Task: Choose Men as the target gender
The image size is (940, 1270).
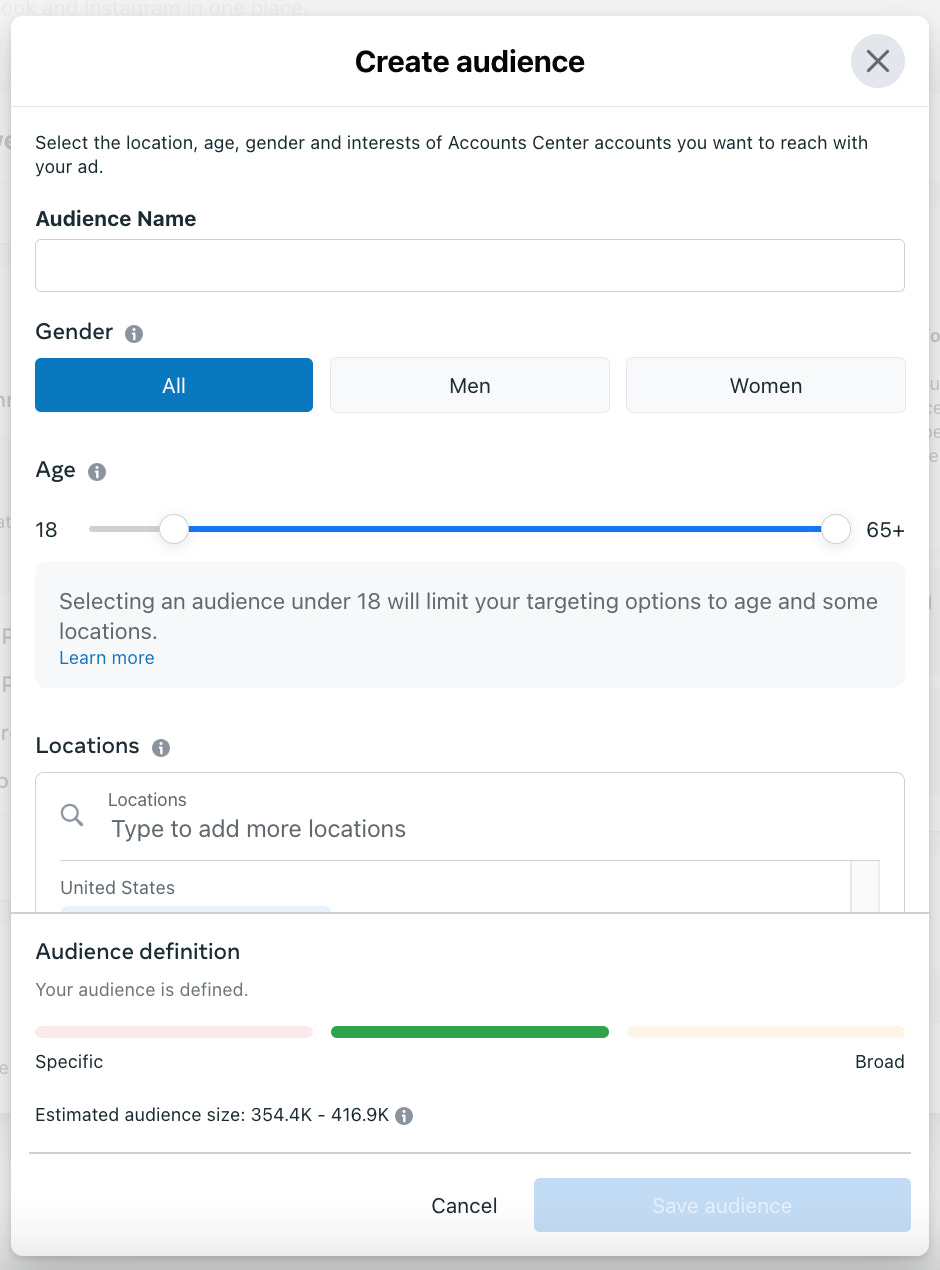Action: pyautogui.click(x=469, y=386)
